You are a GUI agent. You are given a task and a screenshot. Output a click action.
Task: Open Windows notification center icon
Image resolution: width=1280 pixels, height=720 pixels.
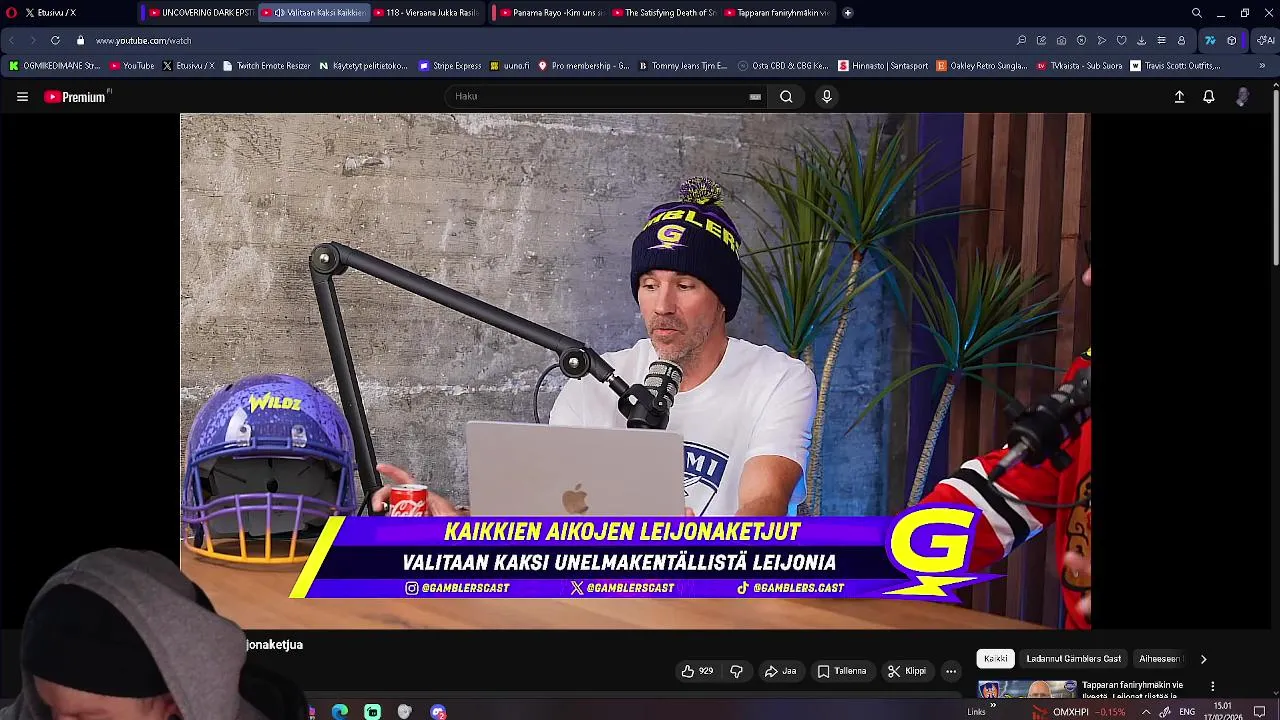[x=1260, y=712]
